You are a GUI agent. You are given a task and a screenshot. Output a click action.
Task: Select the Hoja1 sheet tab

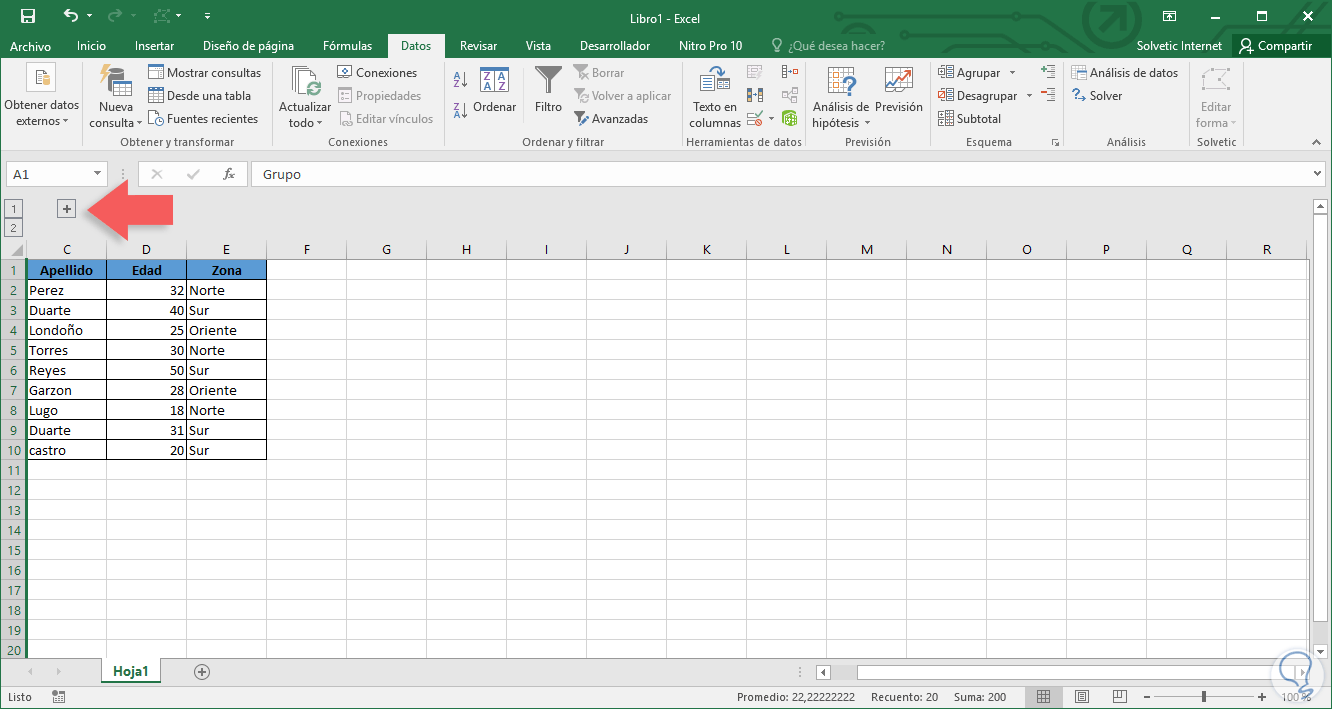131,671
